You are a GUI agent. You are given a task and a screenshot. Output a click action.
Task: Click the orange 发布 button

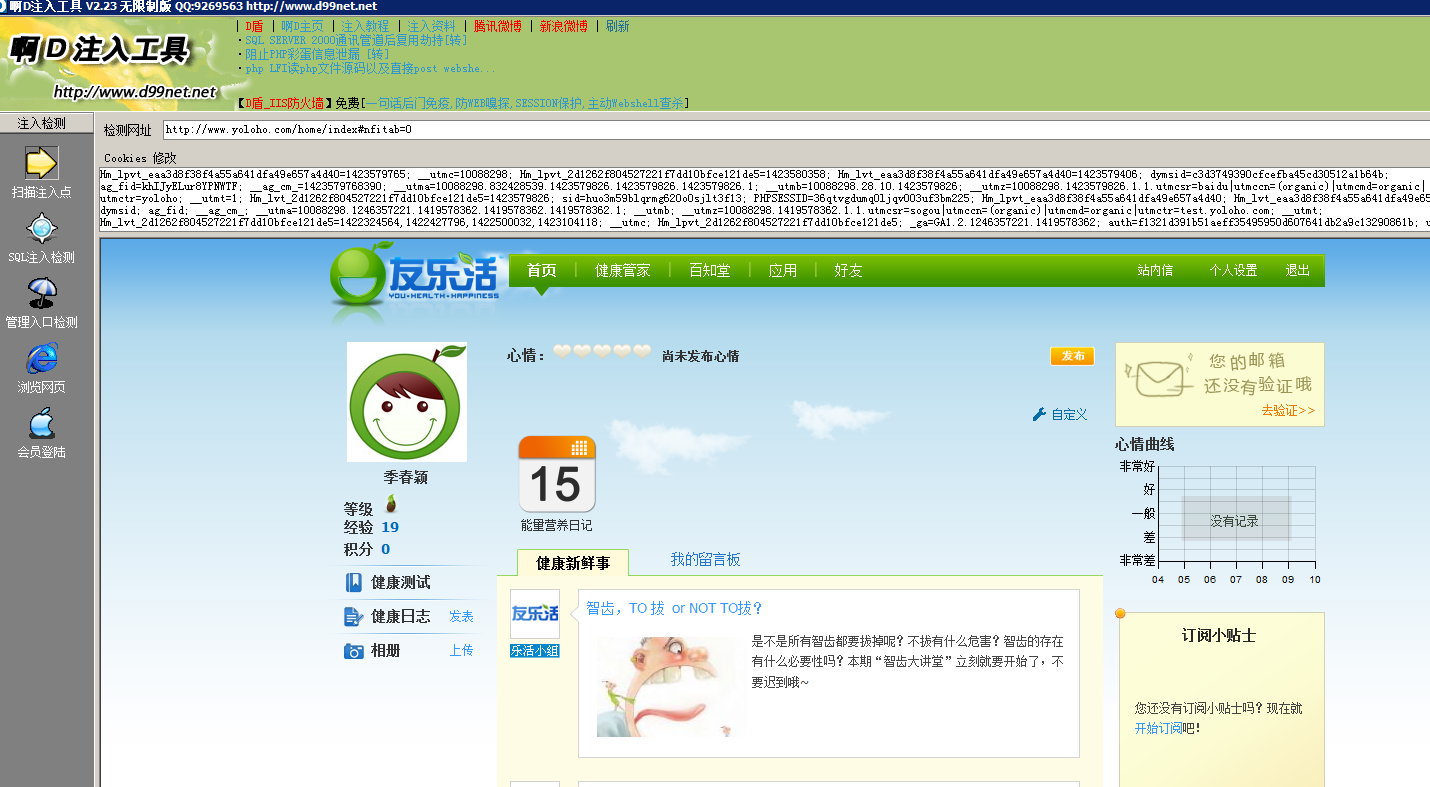tap(1072, 356)
